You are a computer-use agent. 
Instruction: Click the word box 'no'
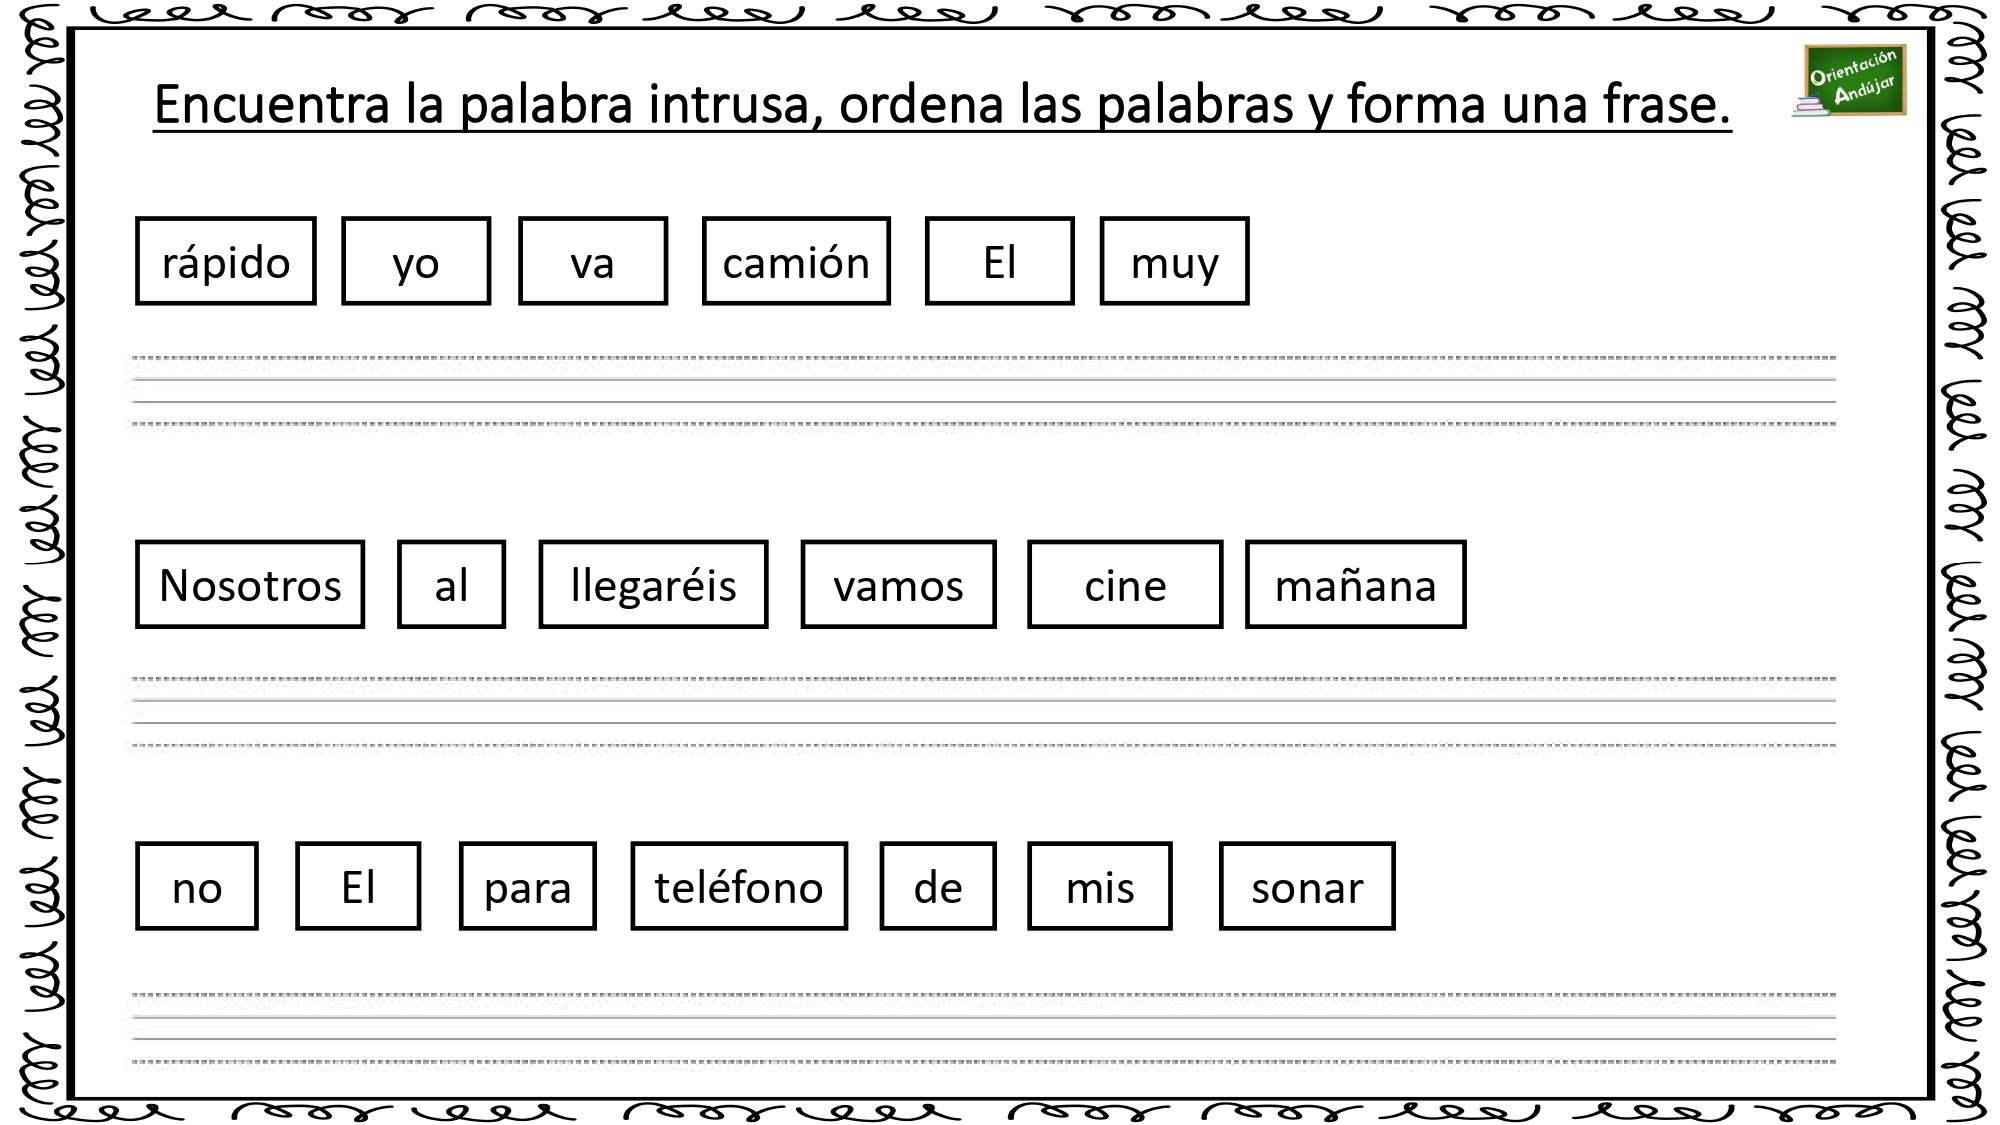point(197,886)
